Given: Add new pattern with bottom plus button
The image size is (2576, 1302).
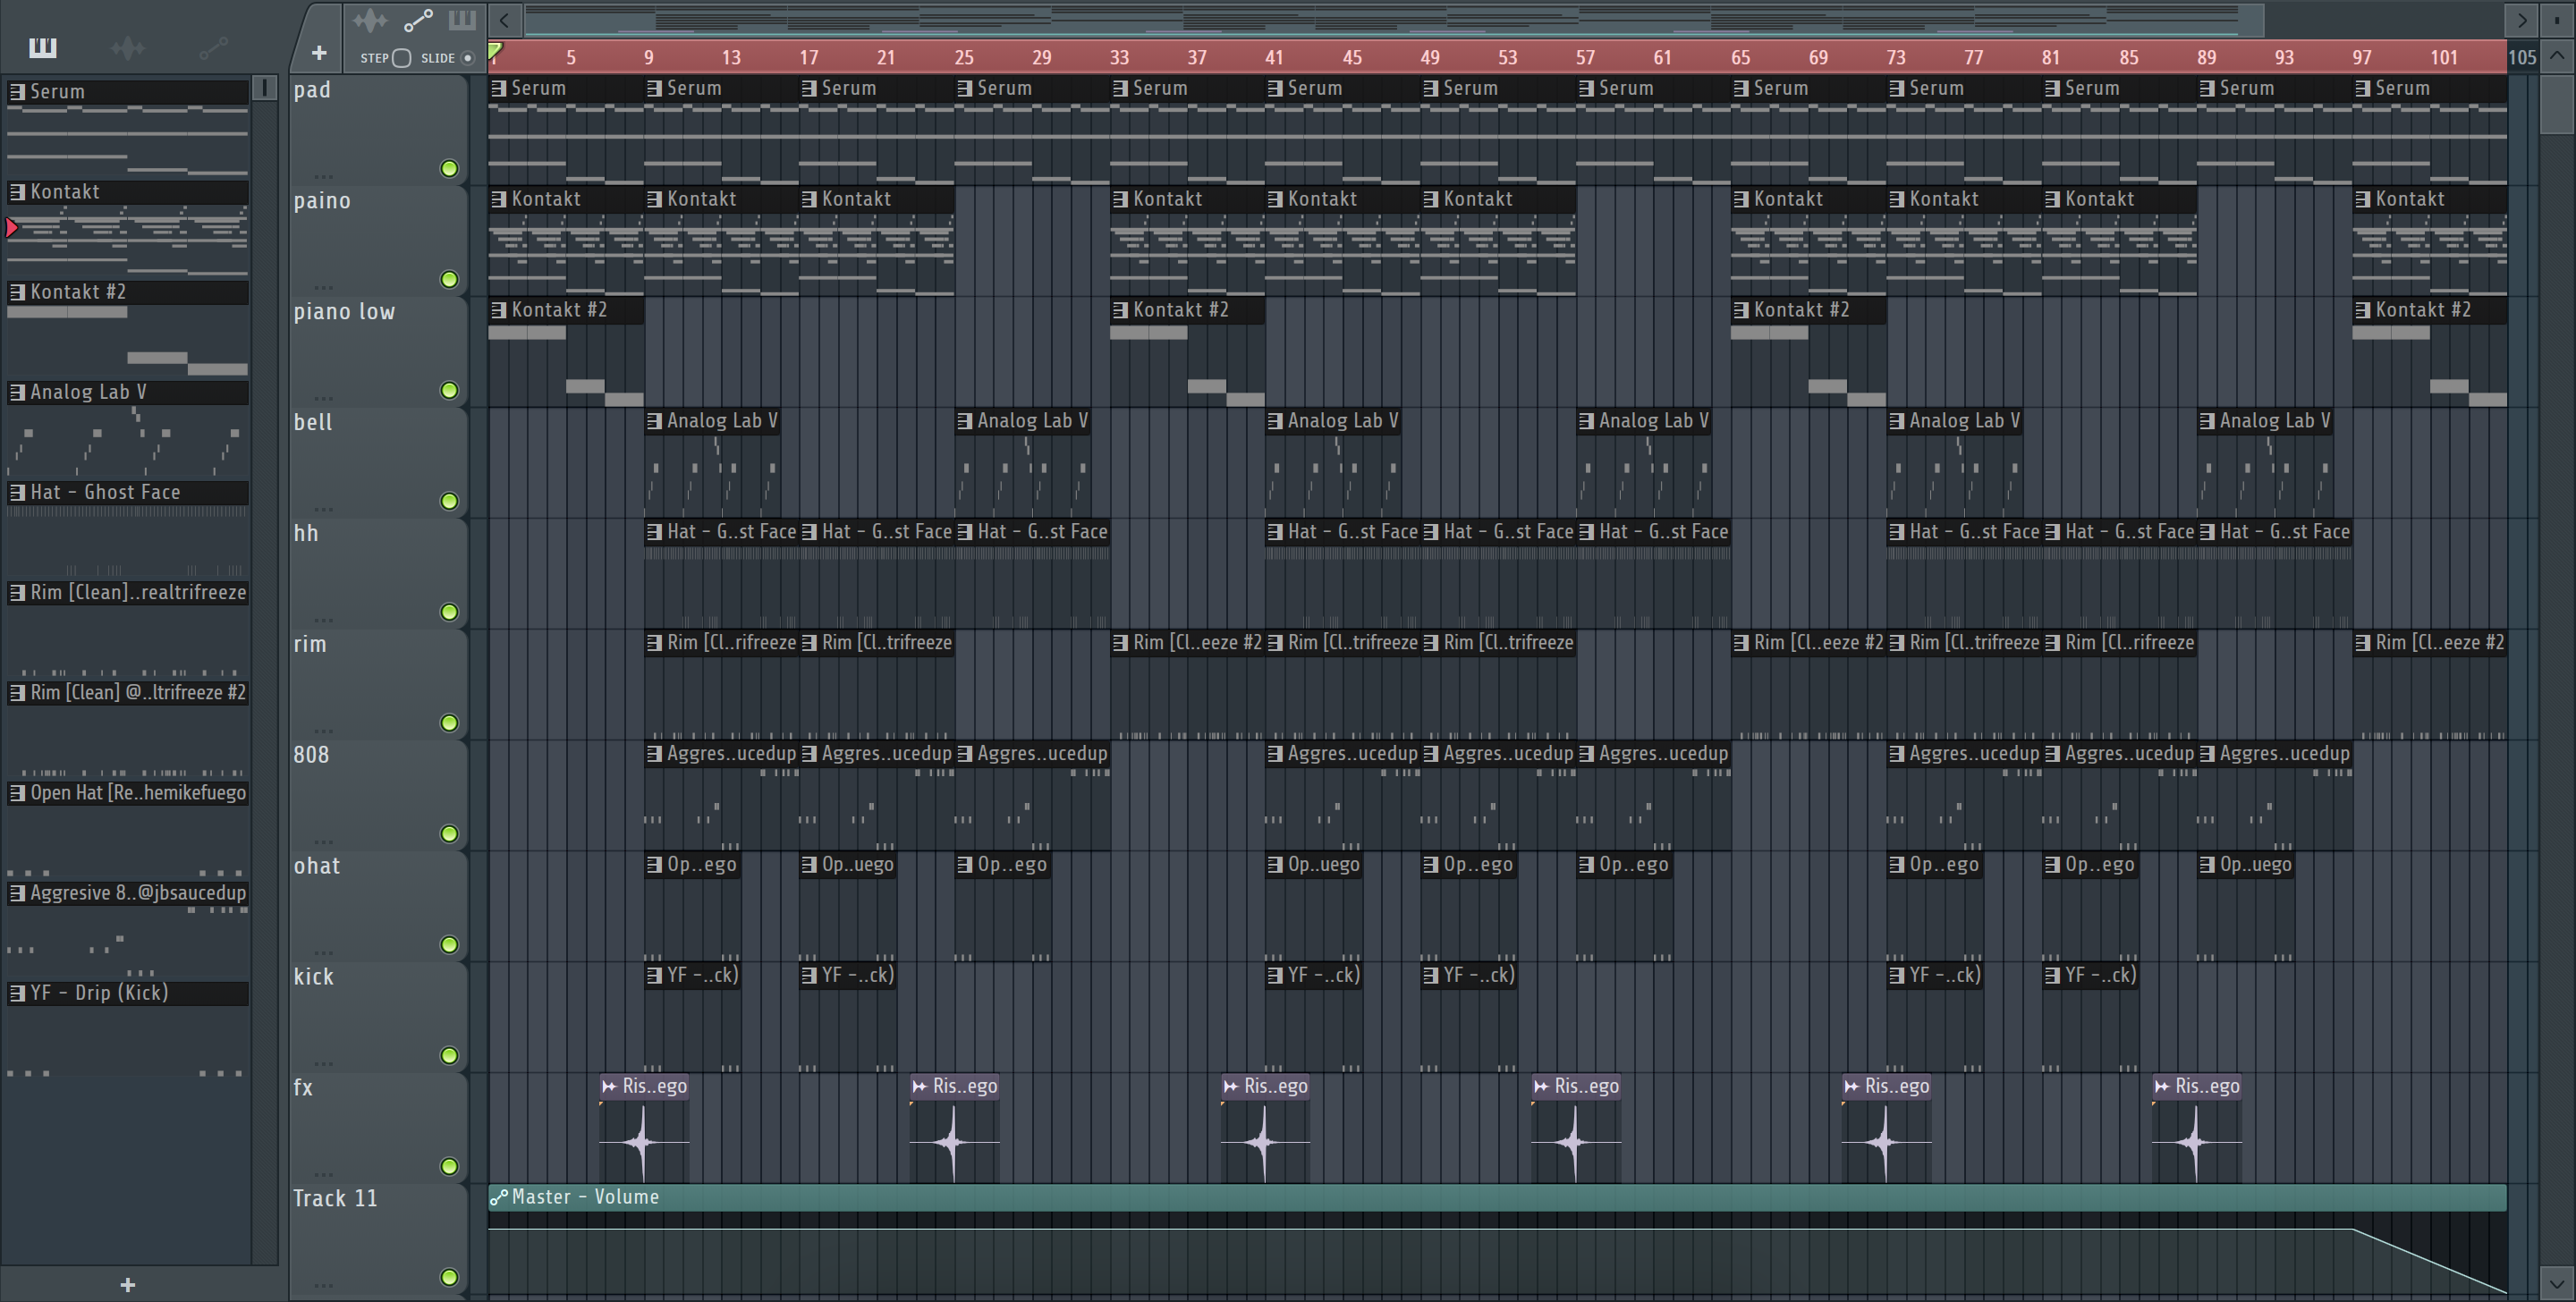Looking at the screenshot, I should [x=127, y=1285].
